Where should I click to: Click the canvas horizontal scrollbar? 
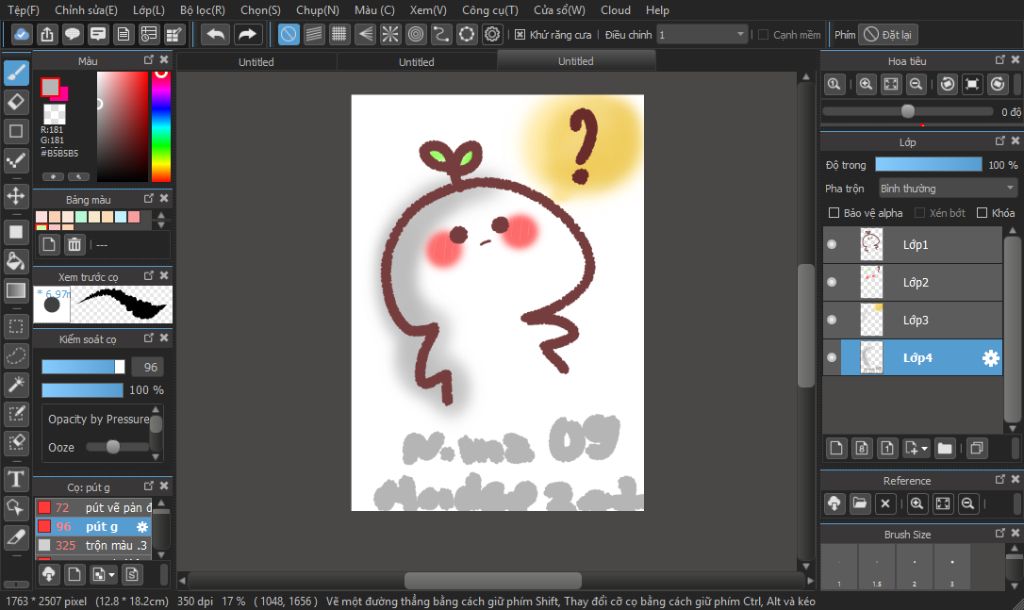493,580
